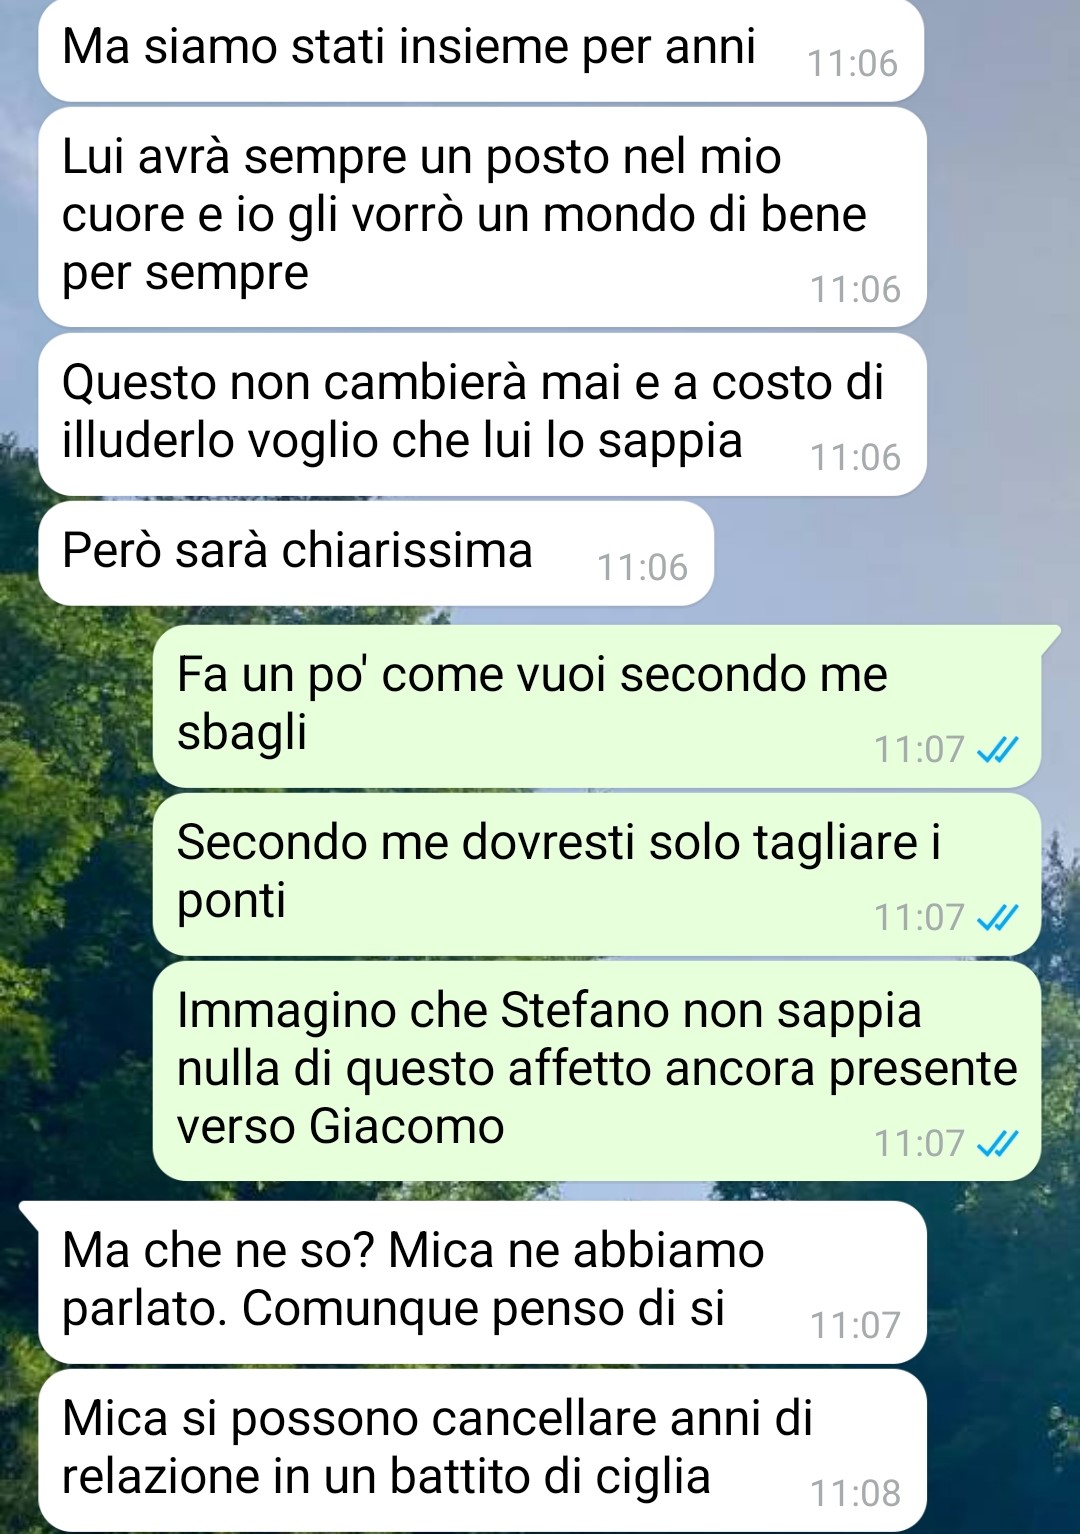Tap read receipt ticks on 'tagliare i ponti' message
1080x1534 pixels.
click(997, 917)
